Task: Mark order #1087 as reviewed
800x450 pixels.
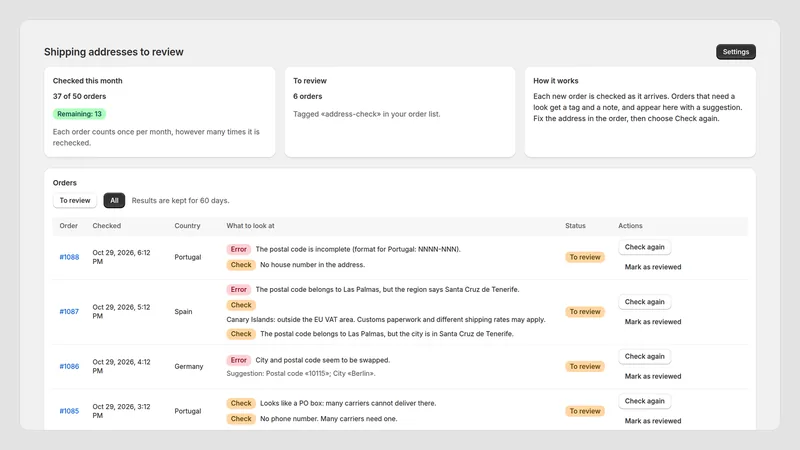Action: pyautogui.click(x=653, y=322)
